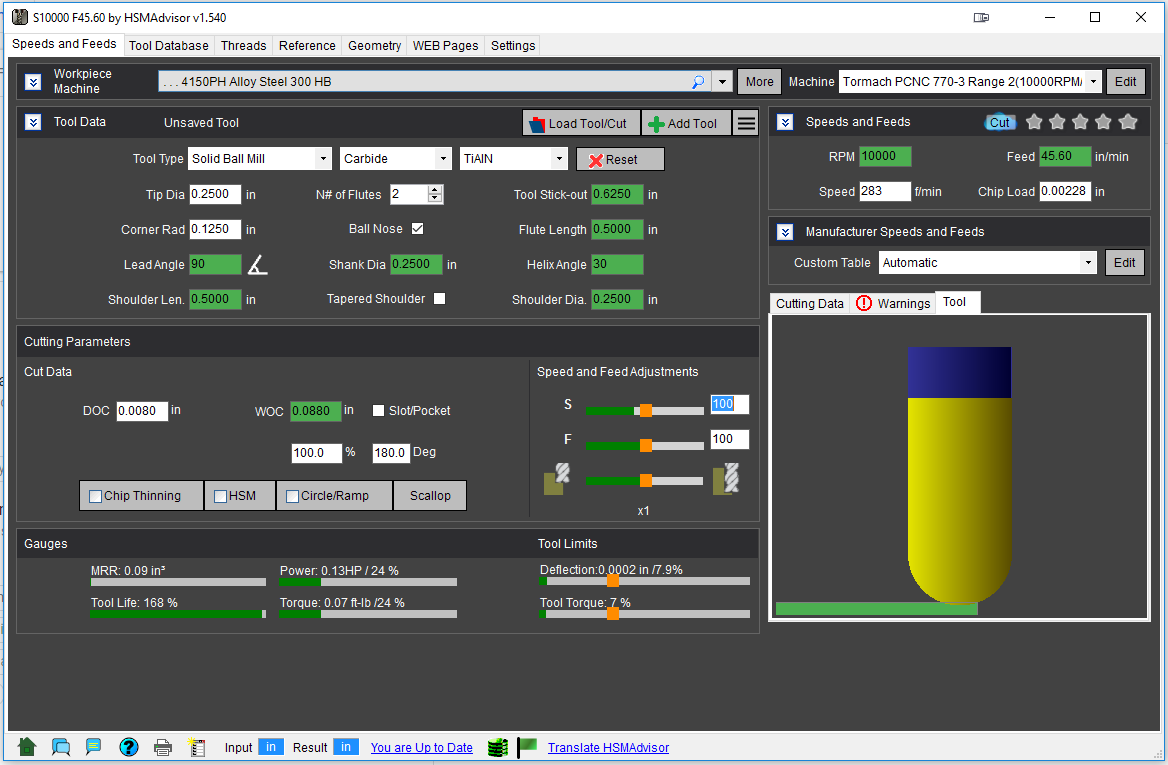Switch to the Tool Database tab
1168x765 pixels.
169,45
